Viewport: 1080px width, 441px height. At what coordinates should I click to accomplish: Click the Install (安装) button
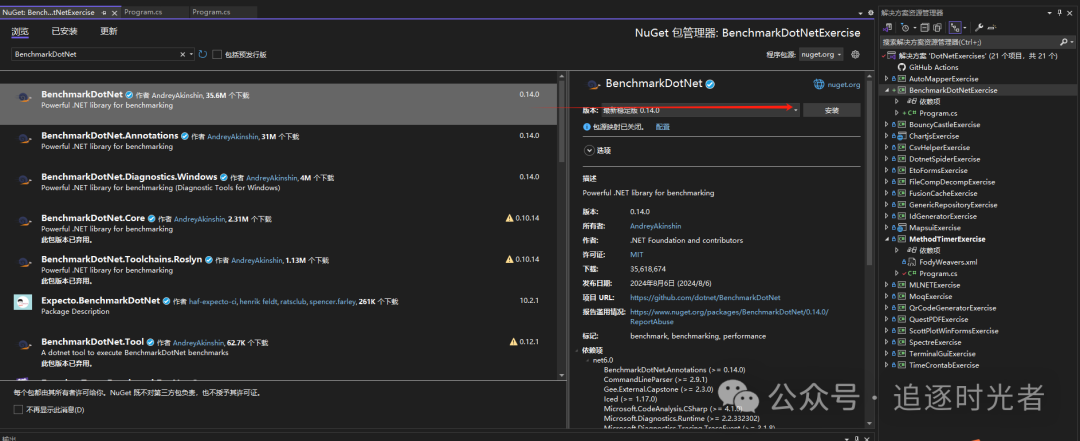click(x=831, y=110)
